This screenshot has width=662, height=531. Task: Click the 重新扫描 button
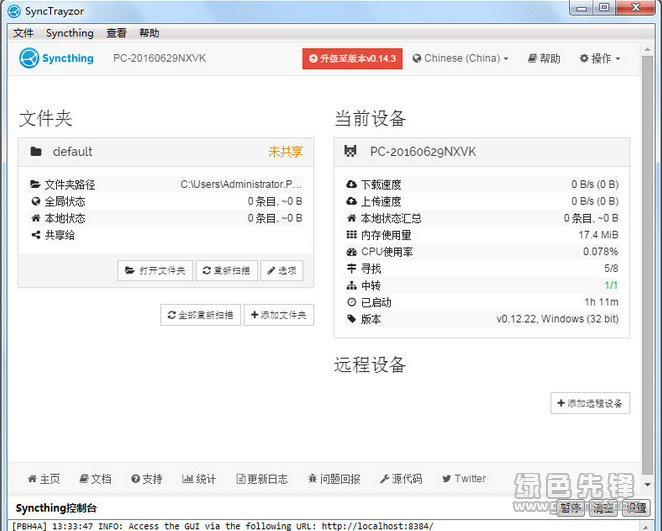227,271
